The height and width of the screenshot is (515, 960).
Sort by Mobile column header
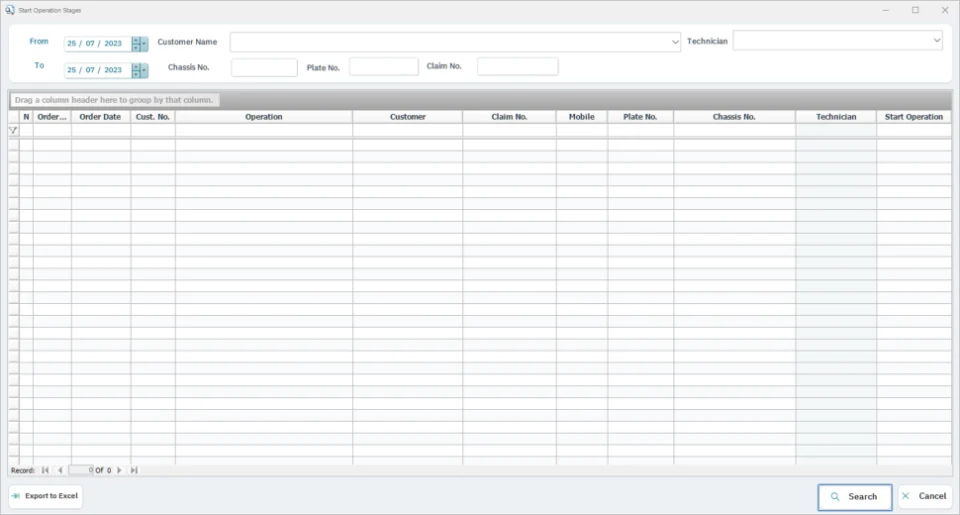582,116
